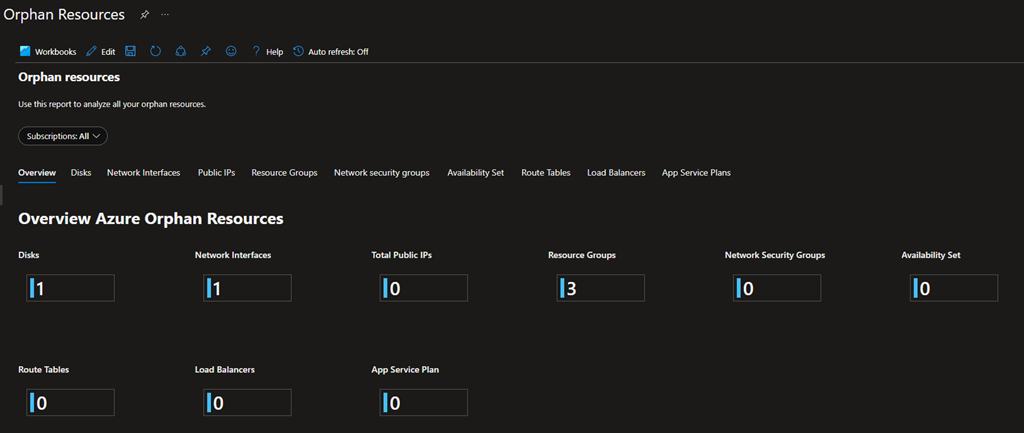The image size is (1024, 433).
Task: Open the Help menu
Action: [267, 51]
